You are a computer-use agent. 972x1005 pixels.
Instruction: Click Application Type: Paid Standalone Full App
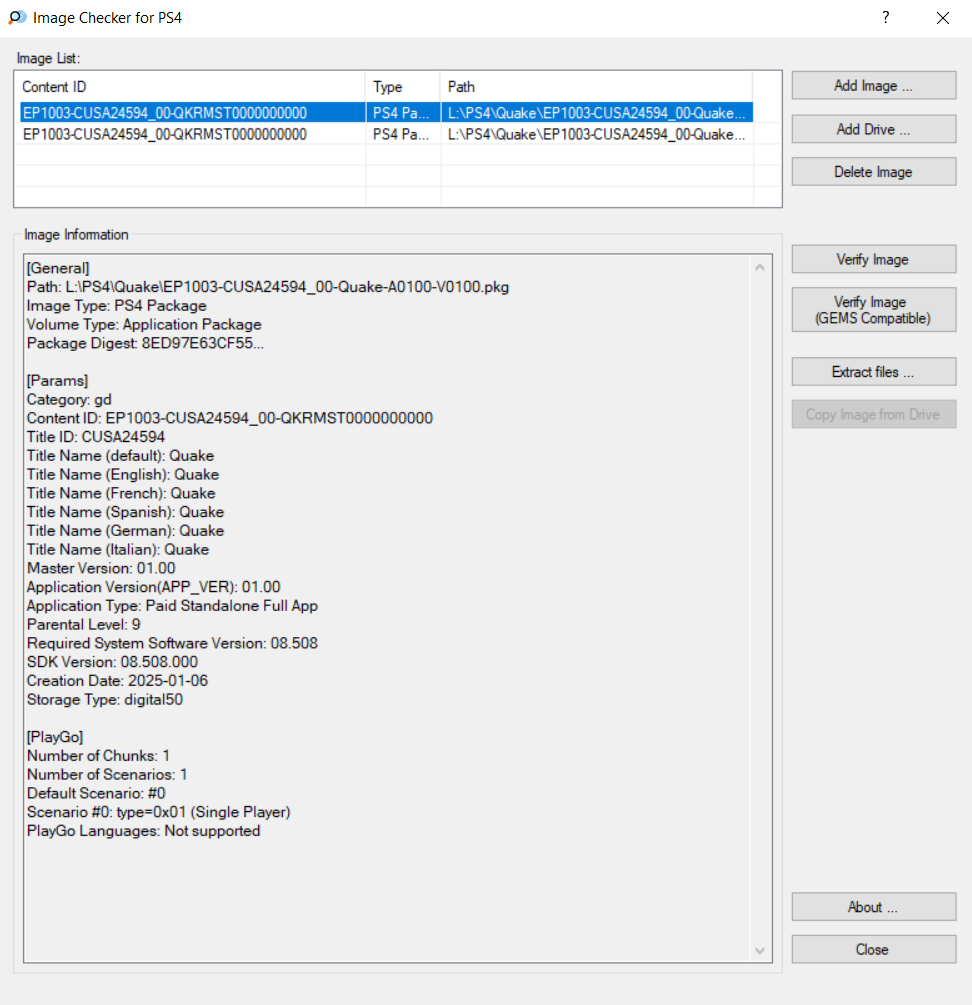coord(172,606)
